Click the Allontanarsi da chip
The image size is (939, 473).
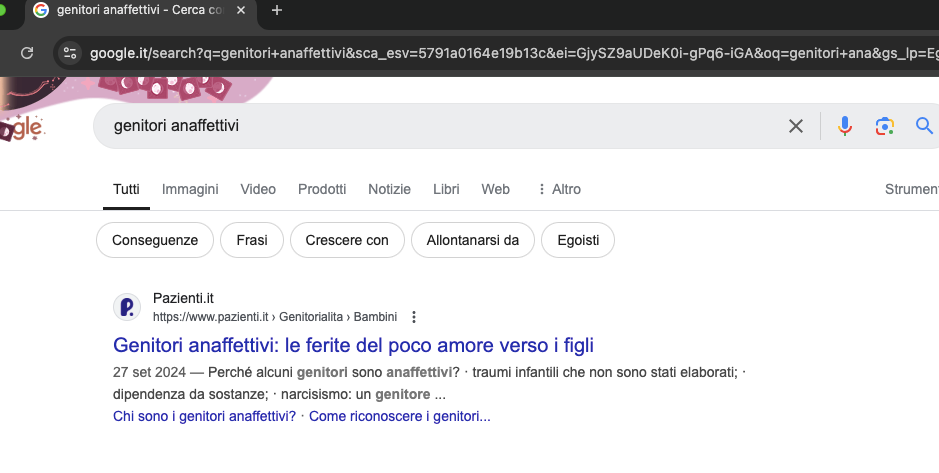point(472,240)
